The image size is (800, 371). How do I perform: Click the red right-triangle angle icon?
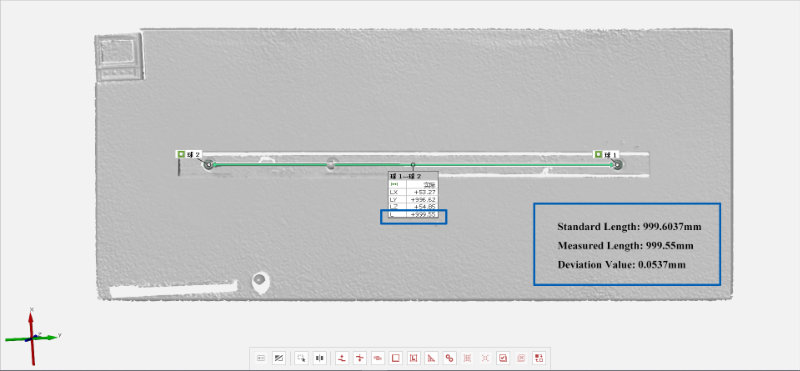(x=432, y=358)
